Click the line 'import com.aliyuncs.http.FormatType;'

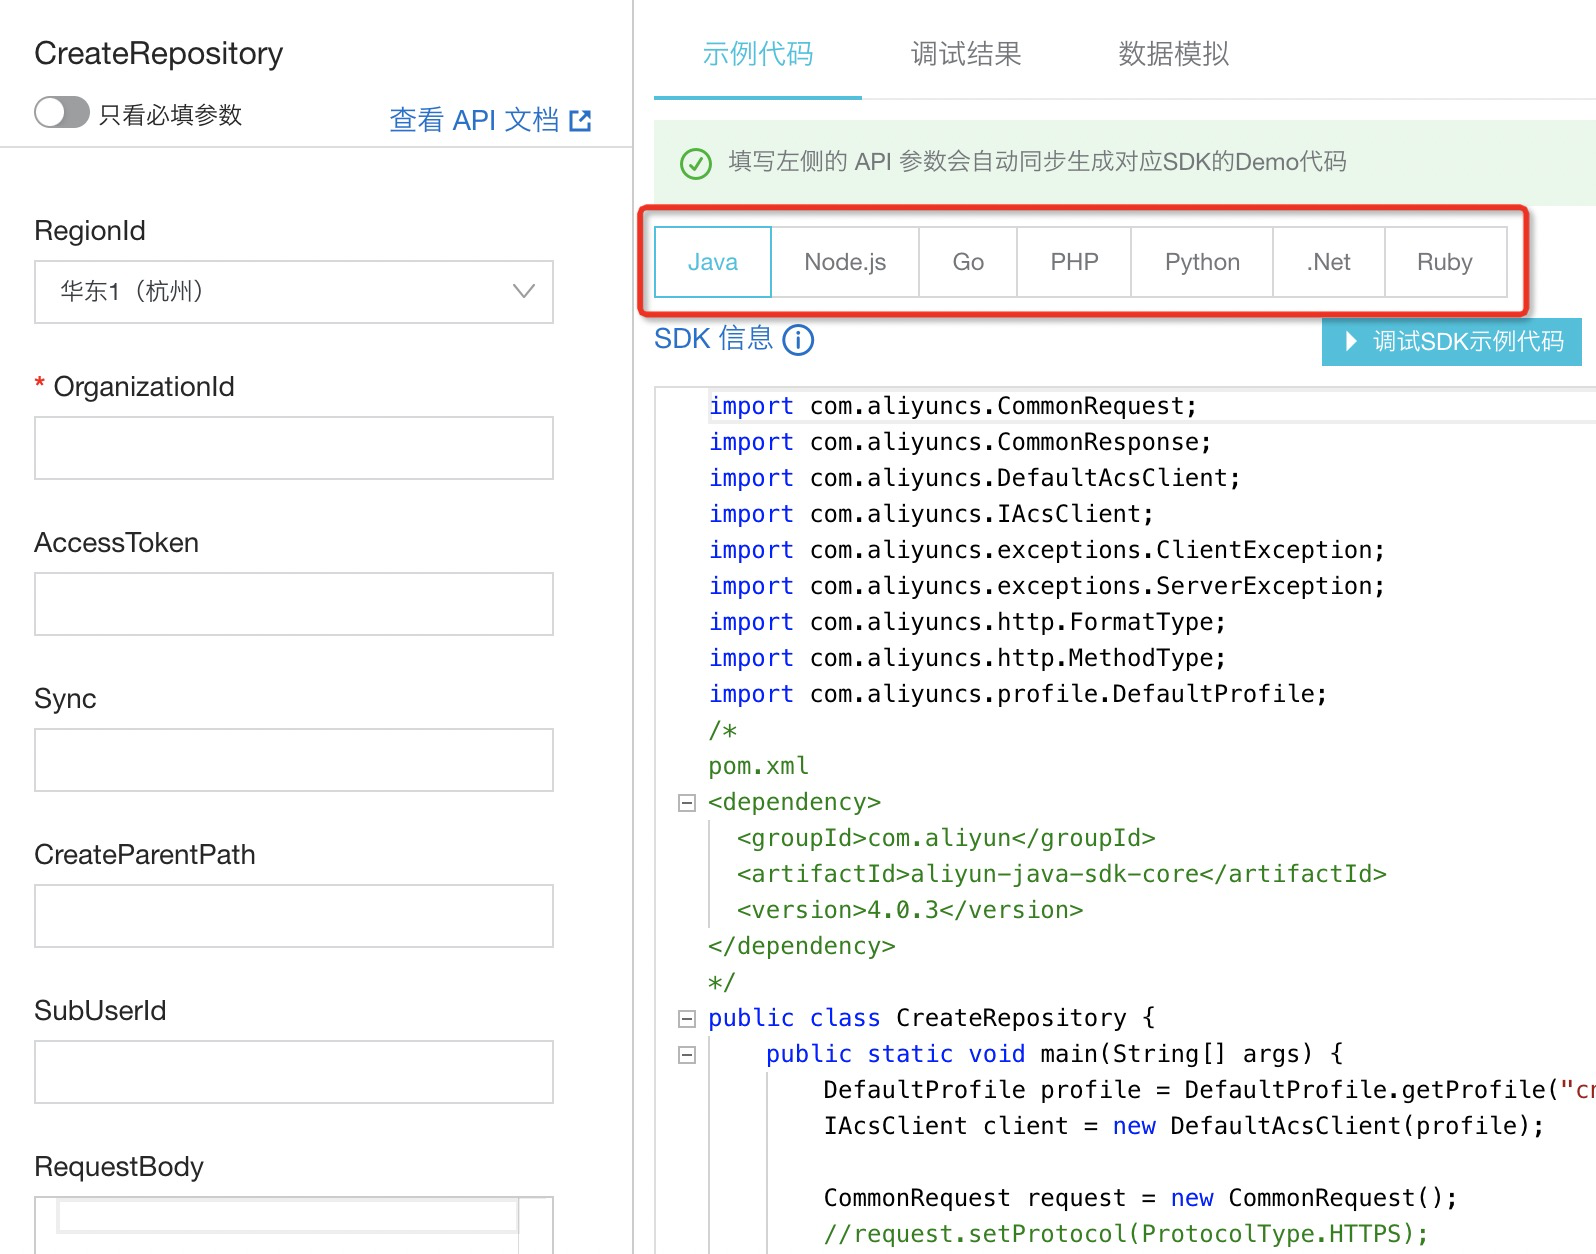point(967,622)
